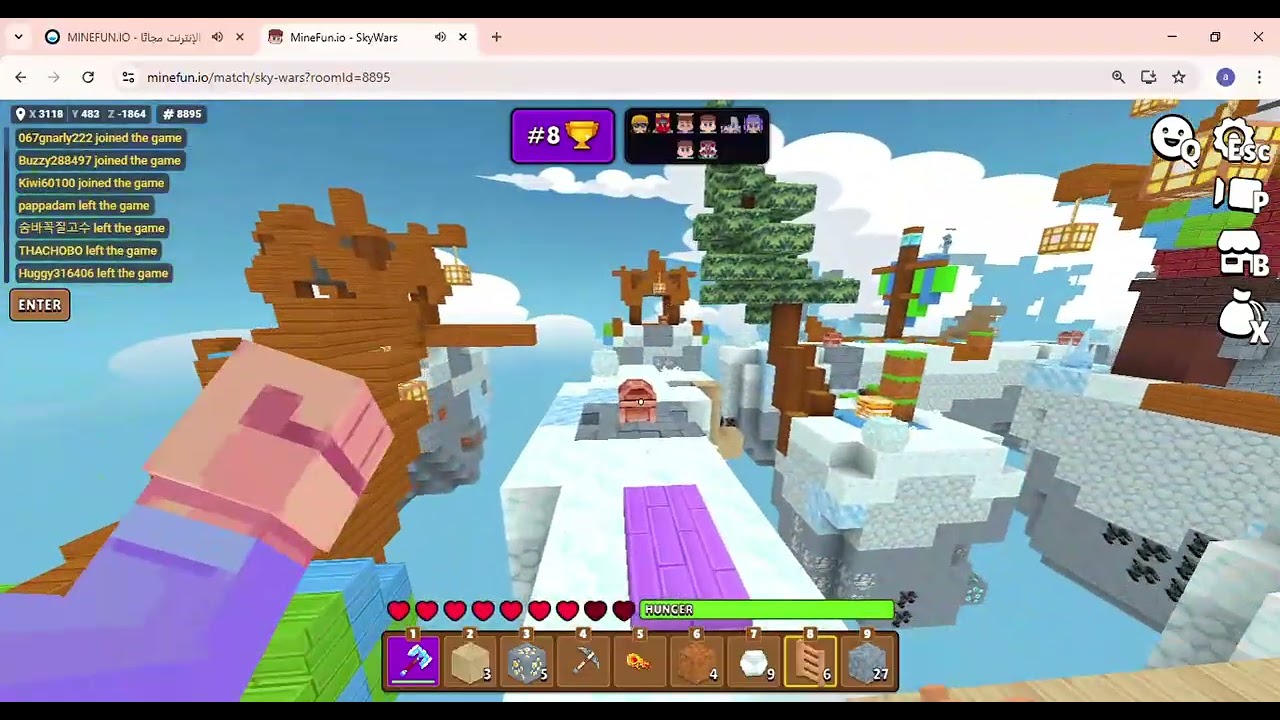
Task: Click the yellow-helmet player avatar
Action: click(x=640, y=124)
